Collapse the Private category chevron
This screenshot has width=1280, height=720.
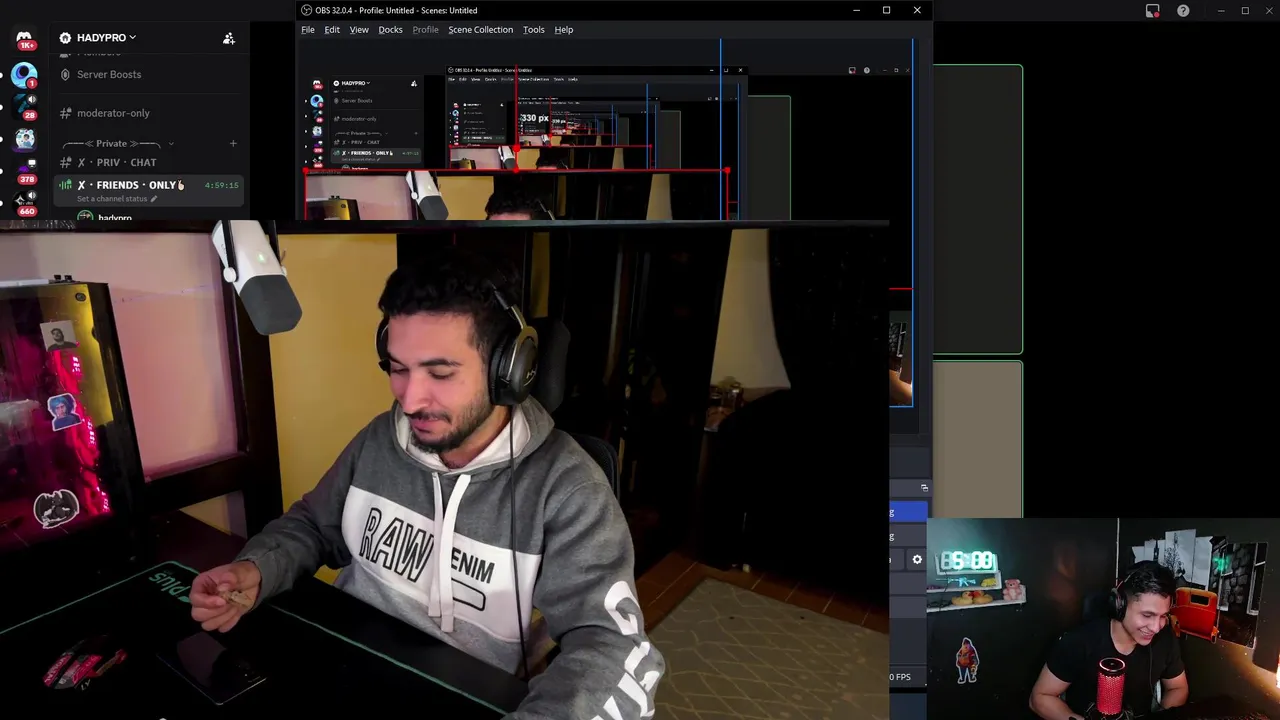(171, 144)
